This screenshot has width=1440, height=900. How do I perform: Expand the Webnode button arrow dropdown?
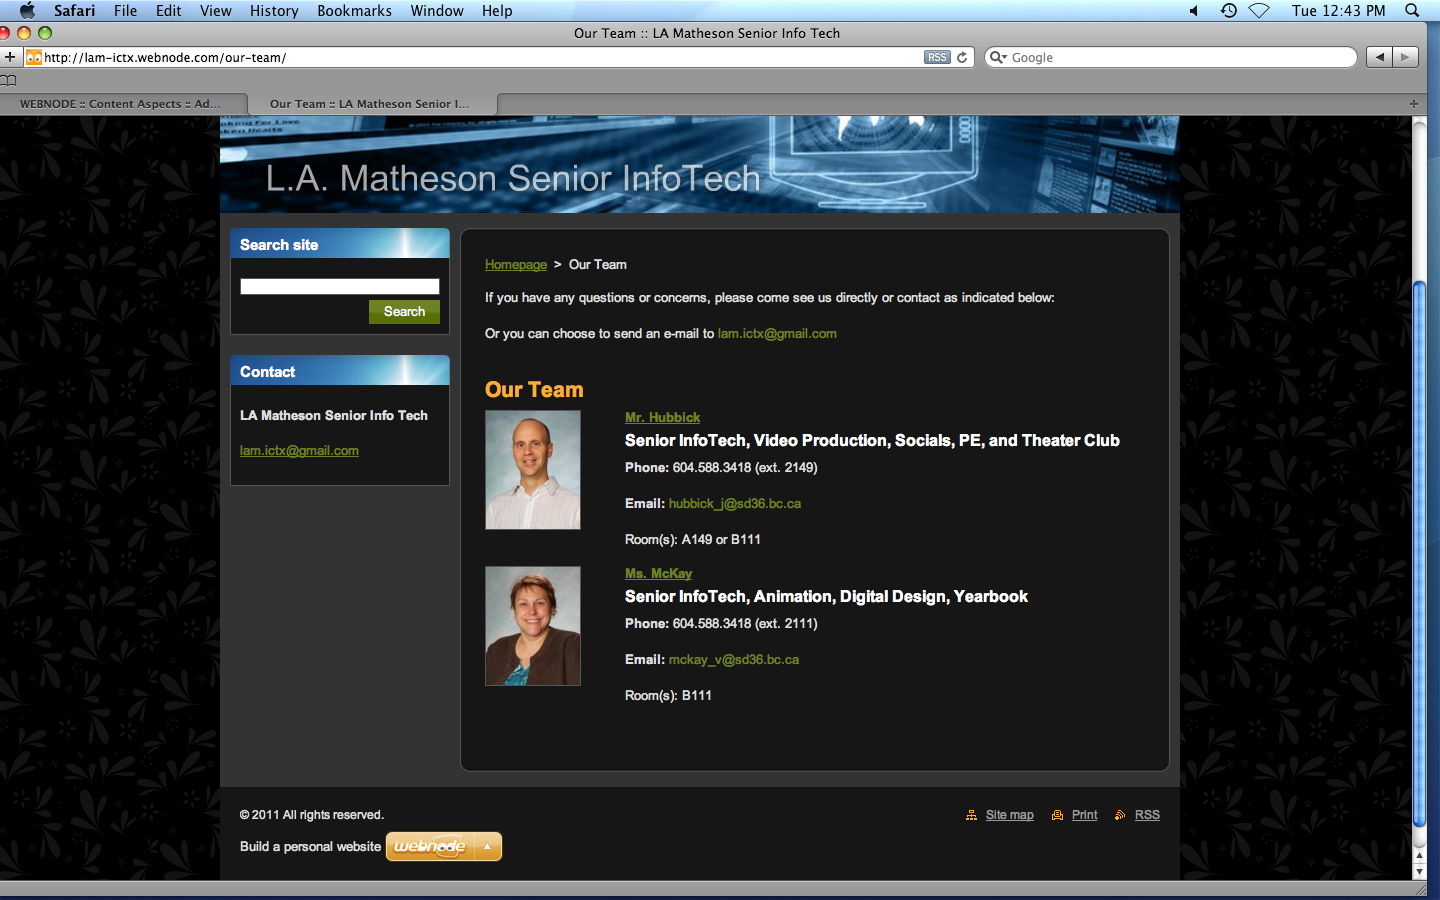(487, 846)
